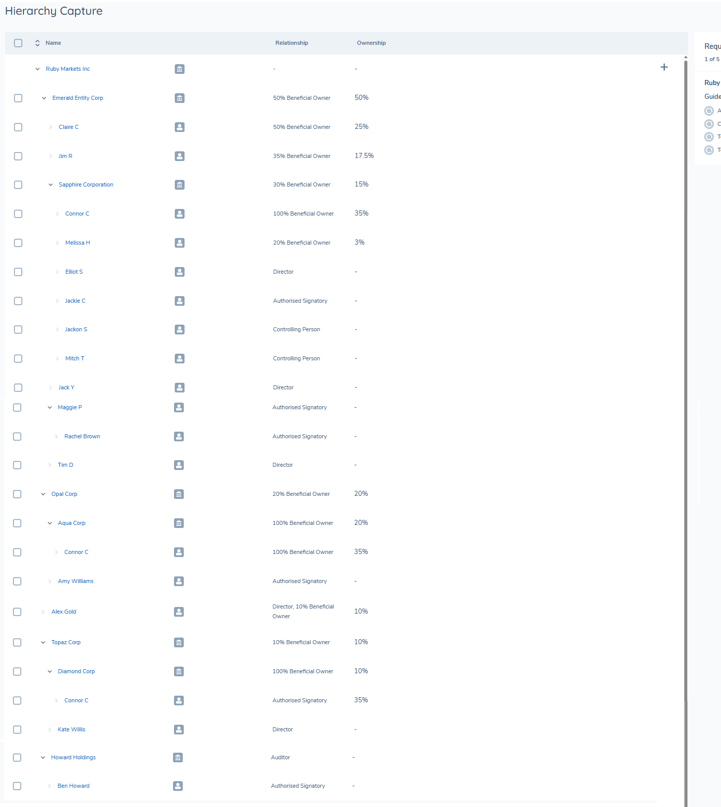Select the checkbox for Topaz Corp
The width and height of the screenshot is (721, 807).
coord(17,642)
